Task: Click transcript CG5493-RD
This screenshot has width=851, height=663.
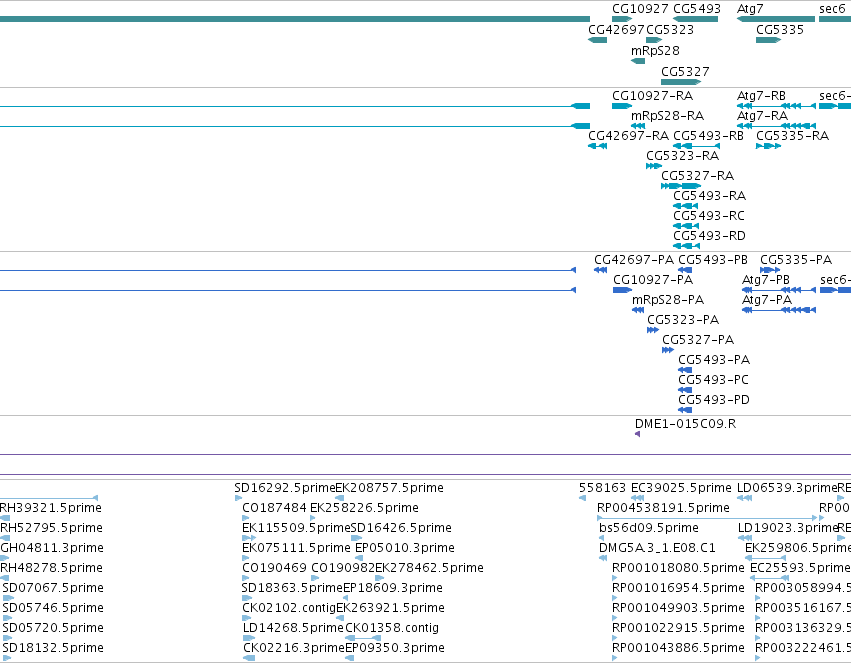Action: pos(687,246)
